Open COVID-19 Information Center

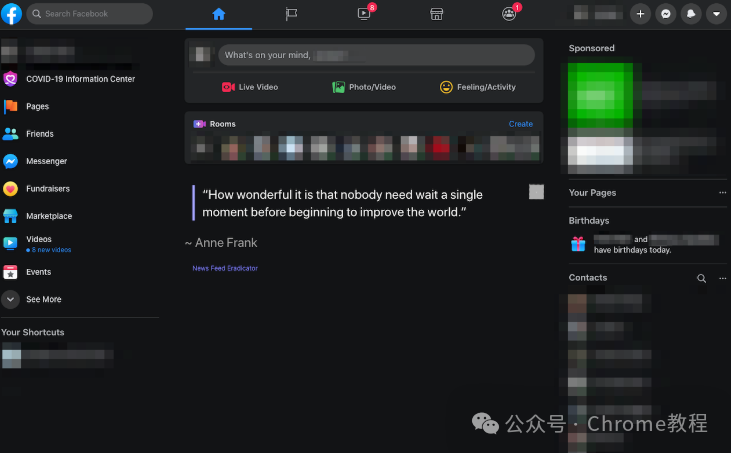tap(80, 79)
